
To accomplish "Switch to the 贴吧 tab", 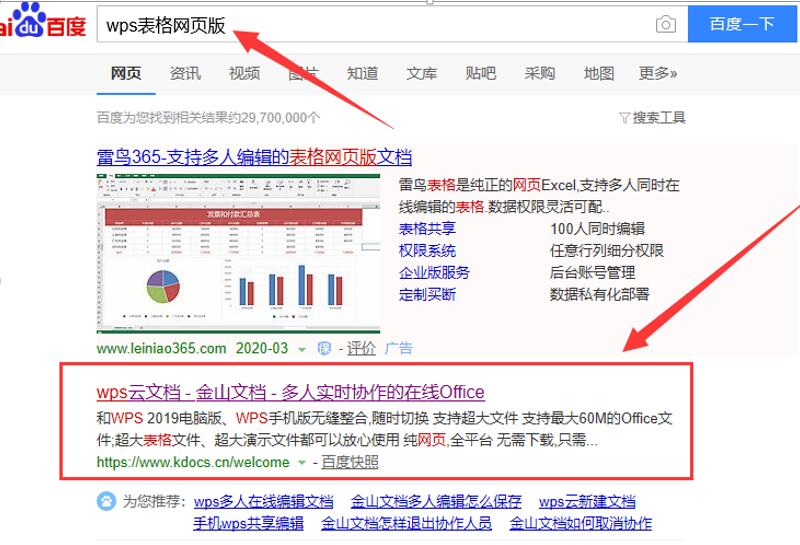I will coord(481,73).
